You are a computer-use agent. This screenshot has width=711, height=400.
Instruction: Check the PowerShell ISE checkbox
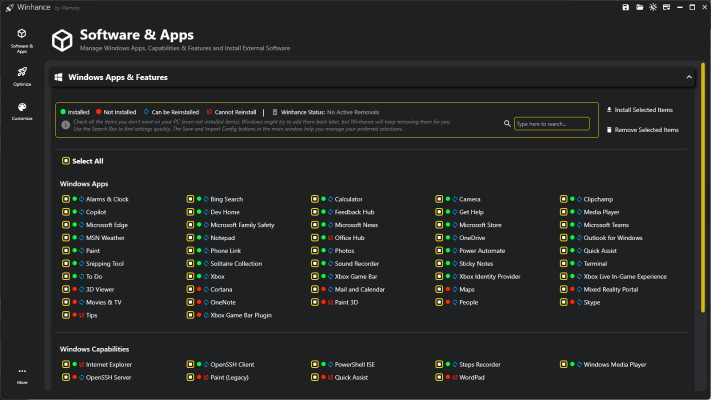(315, 364)
